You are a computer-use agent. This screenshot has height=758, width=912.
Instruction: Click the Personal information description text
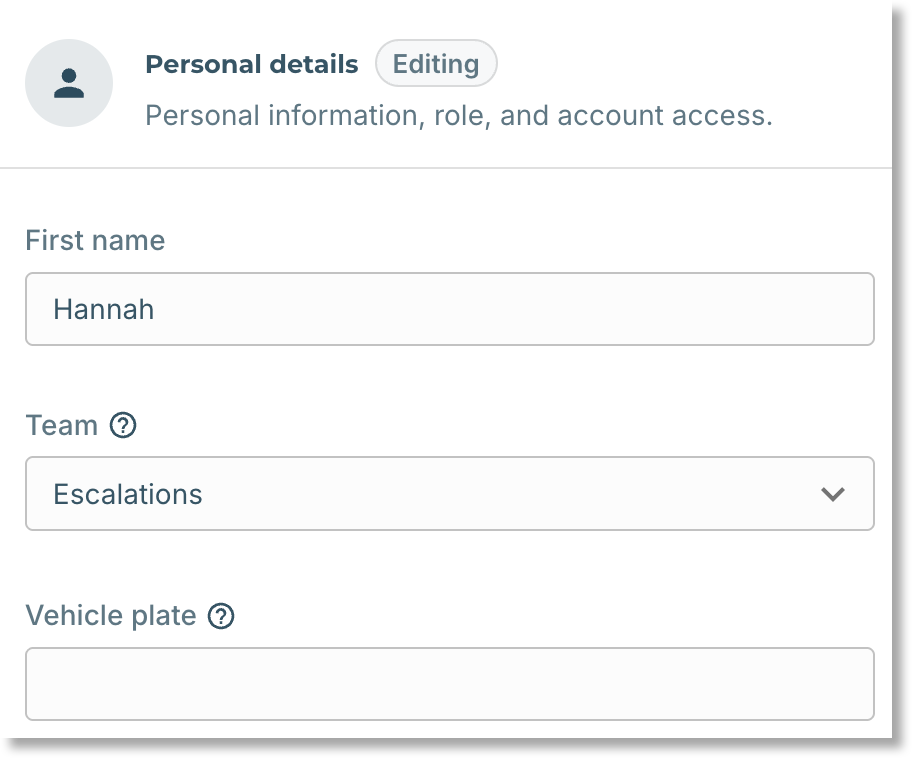click(459, 115)
